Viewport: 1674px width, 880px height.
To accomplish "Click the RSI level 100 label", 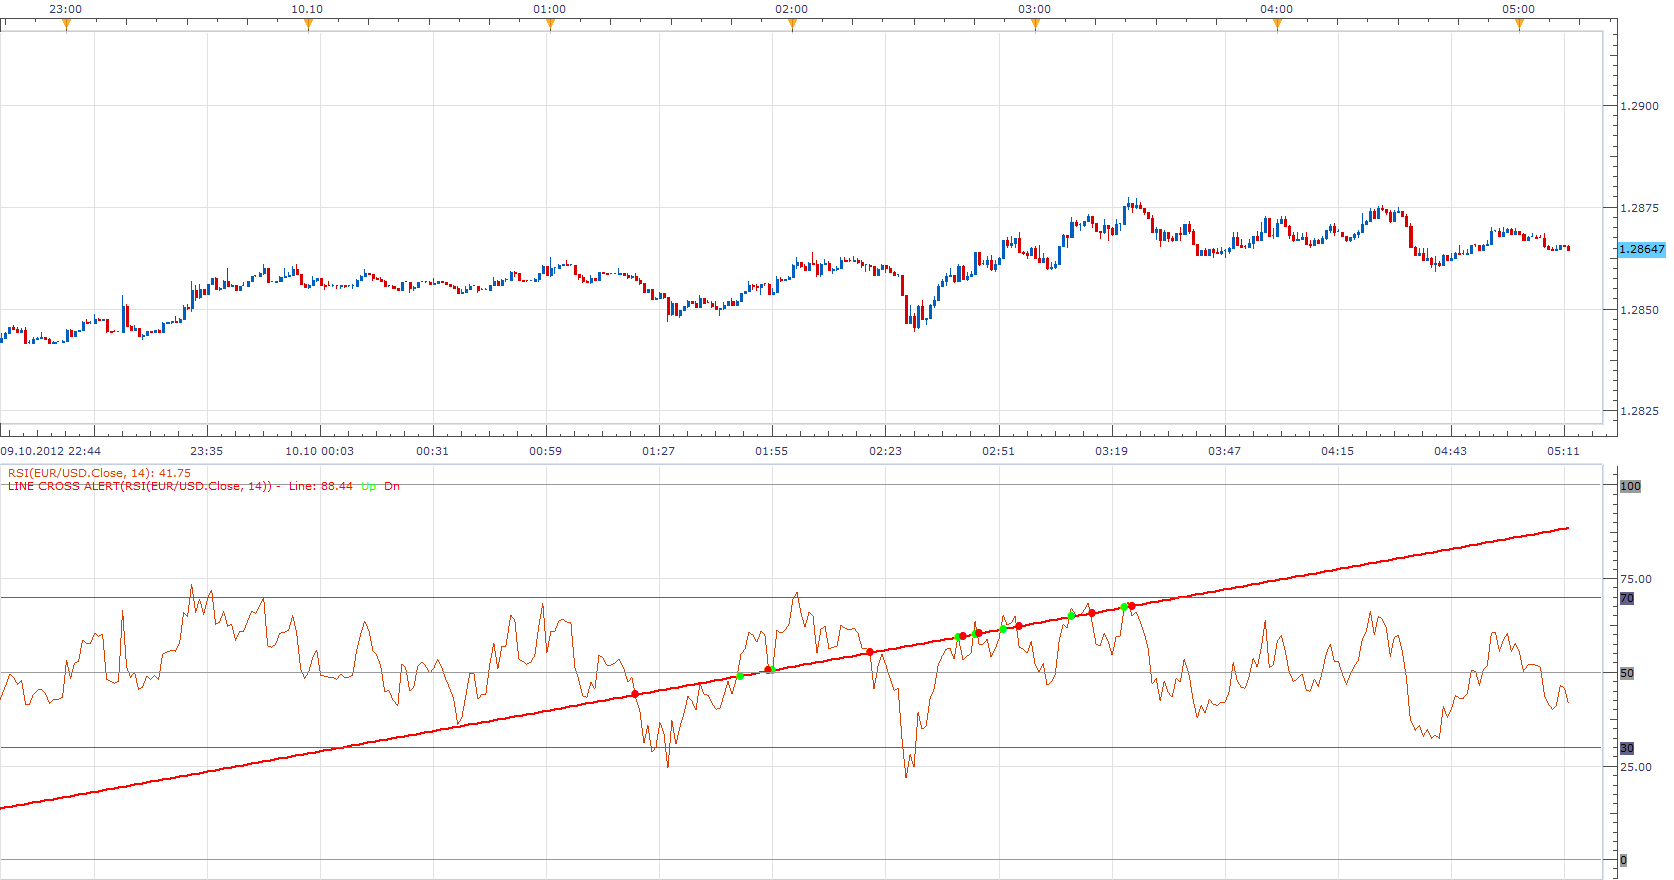I will pos(1630,486).
